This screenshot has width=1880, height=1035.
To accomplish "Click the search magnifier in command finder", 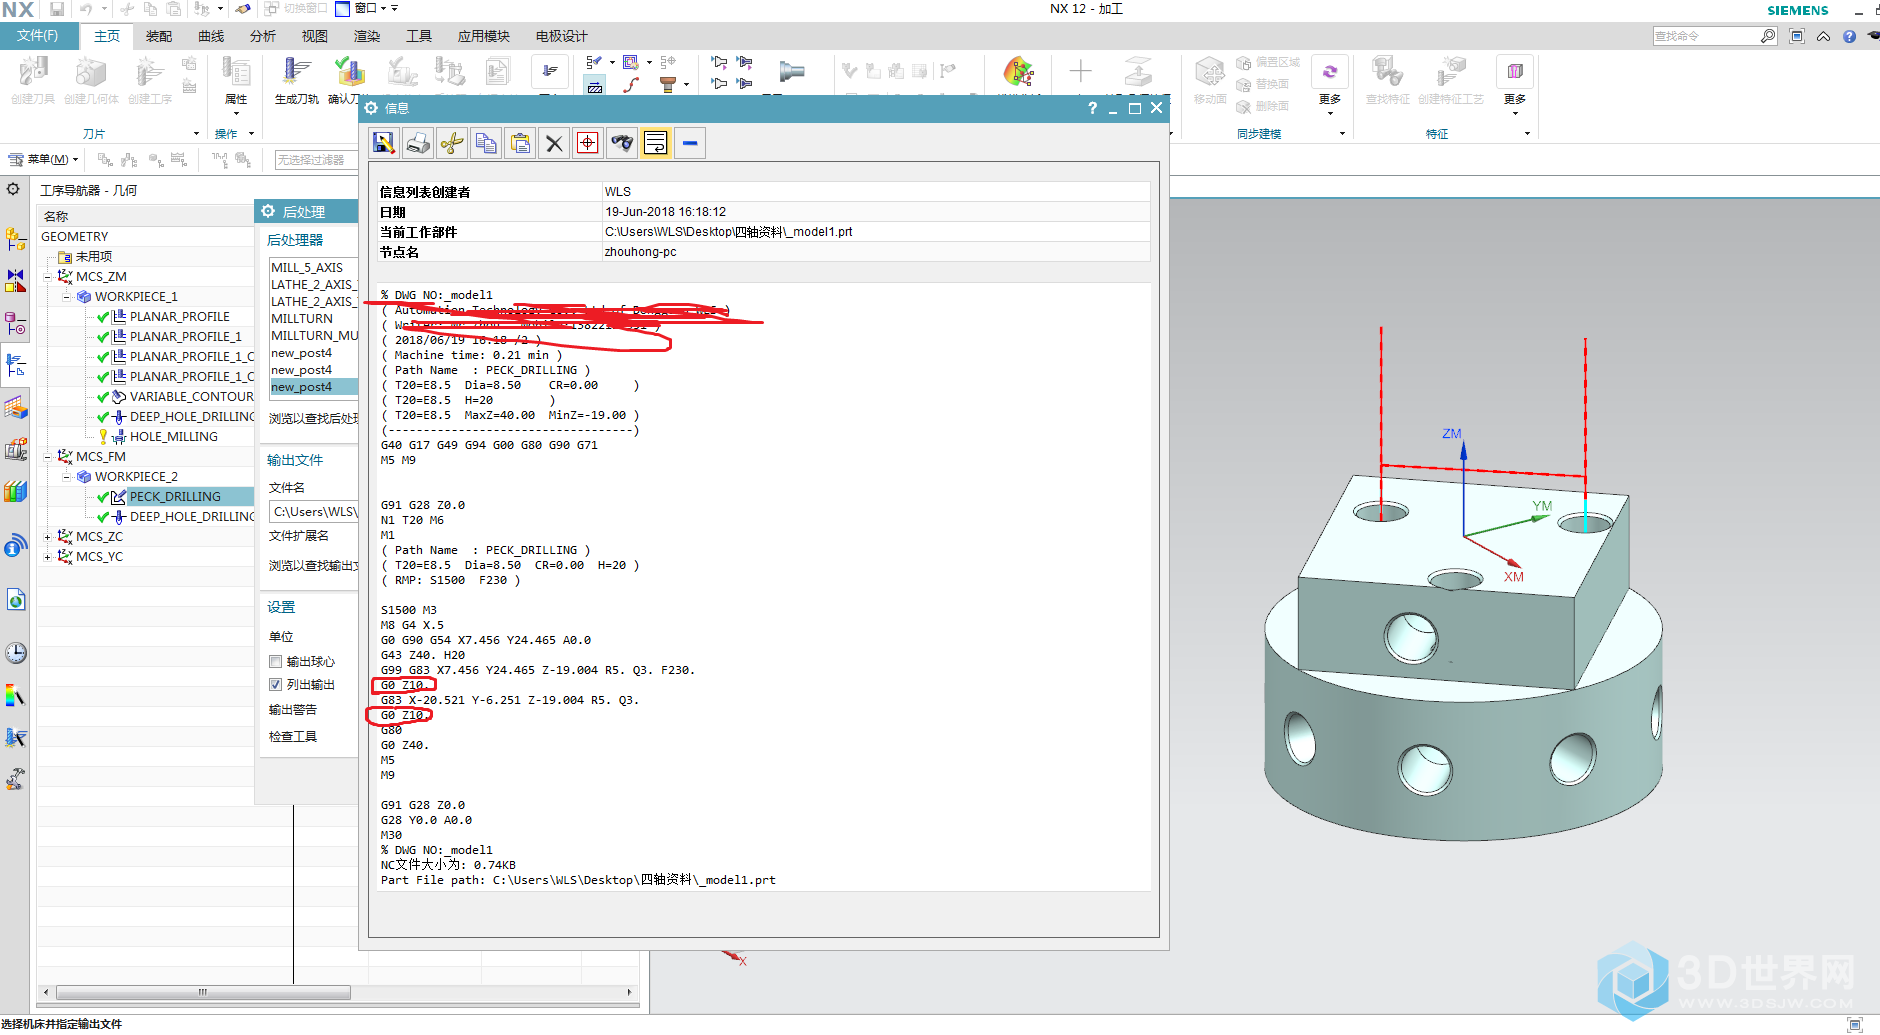I will (1768, 36).
